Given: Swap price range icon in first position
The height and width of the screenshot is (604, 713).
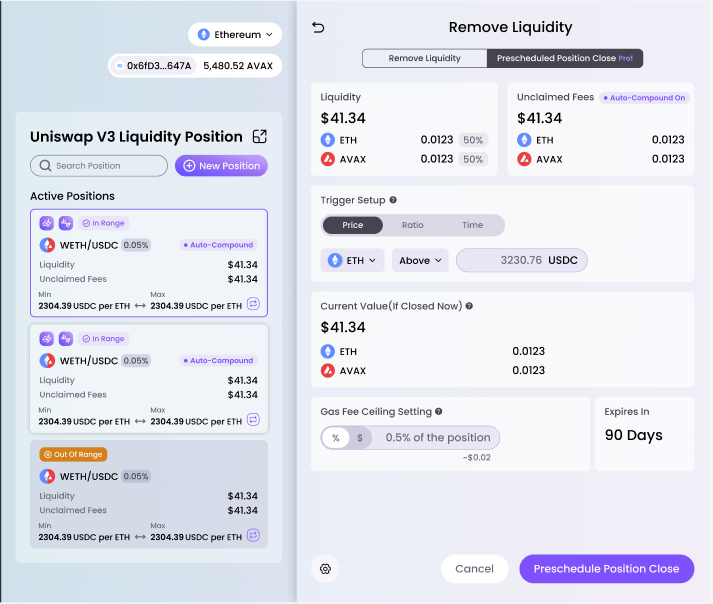Looking at the screenshot, I should [253, 304].
